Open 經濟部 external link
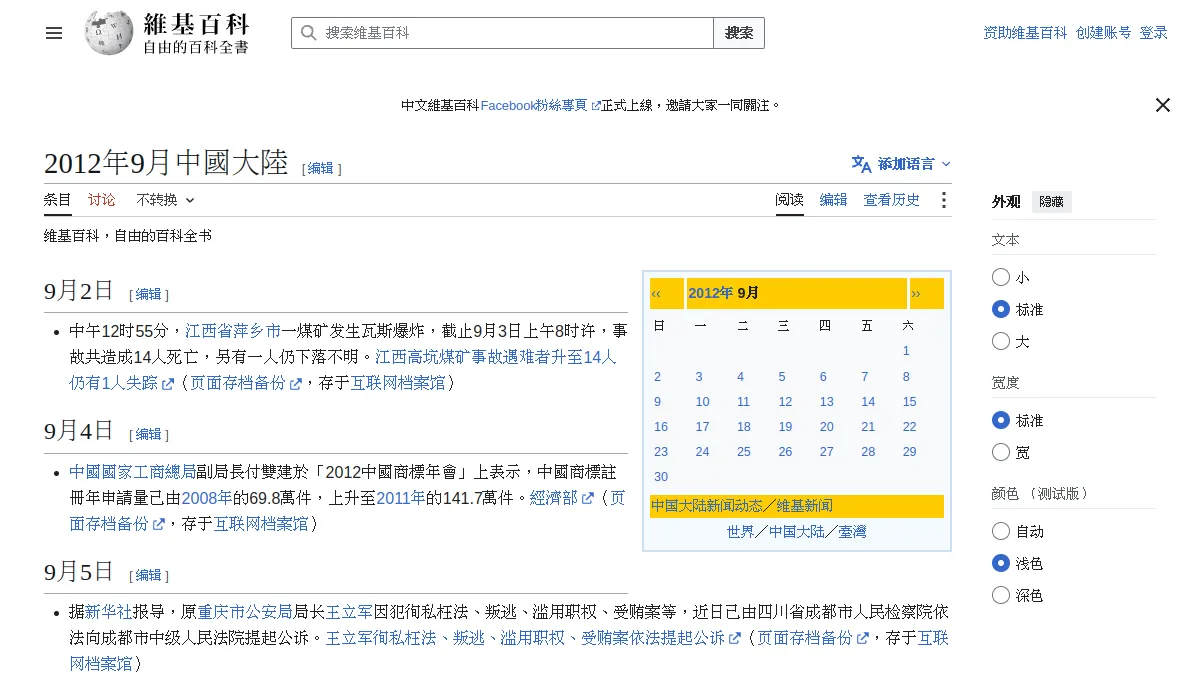This screenshot has height=675, width=1200. click(x=562, y=498)
